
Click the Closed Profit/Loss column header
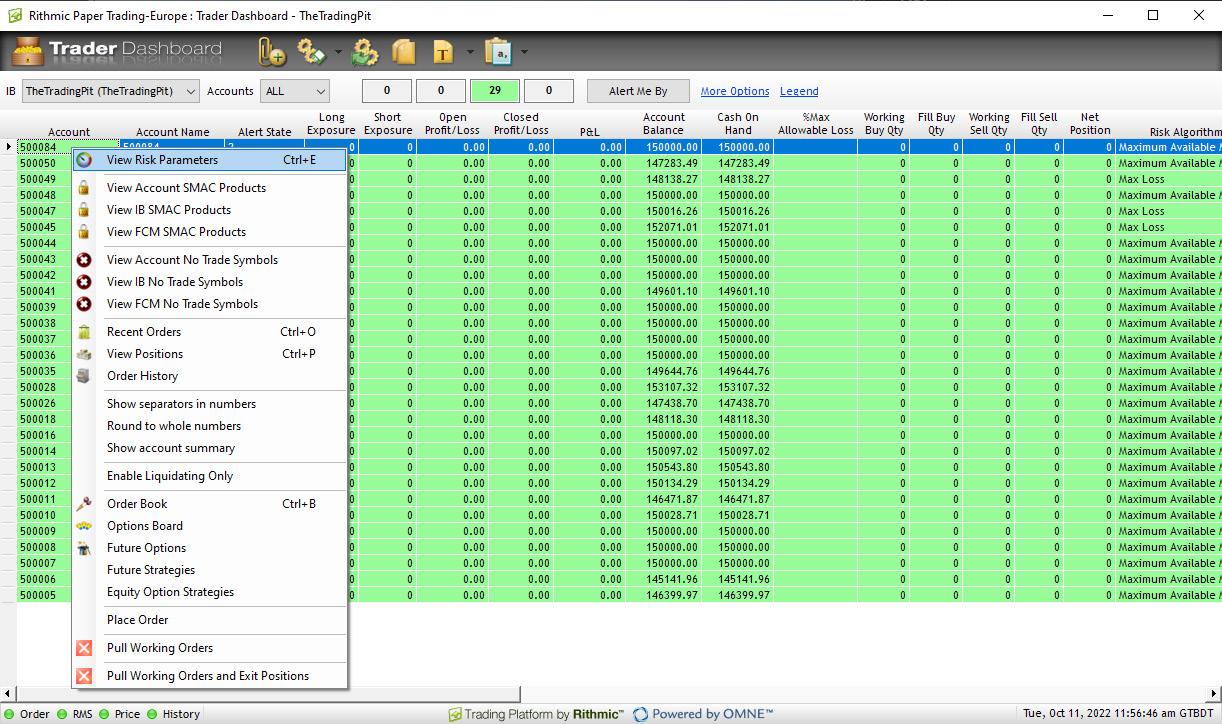coord(521,124)
